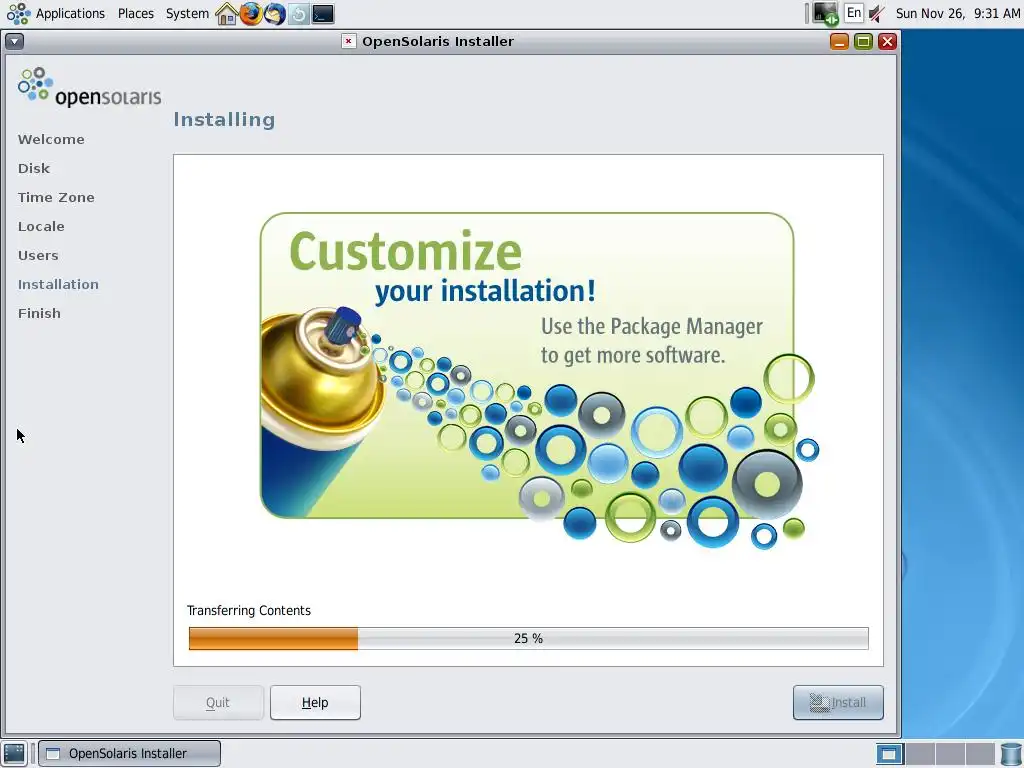
Task: Click the circular-arrow icon beside the terminal launcher
Action: (x=299, y=14)
